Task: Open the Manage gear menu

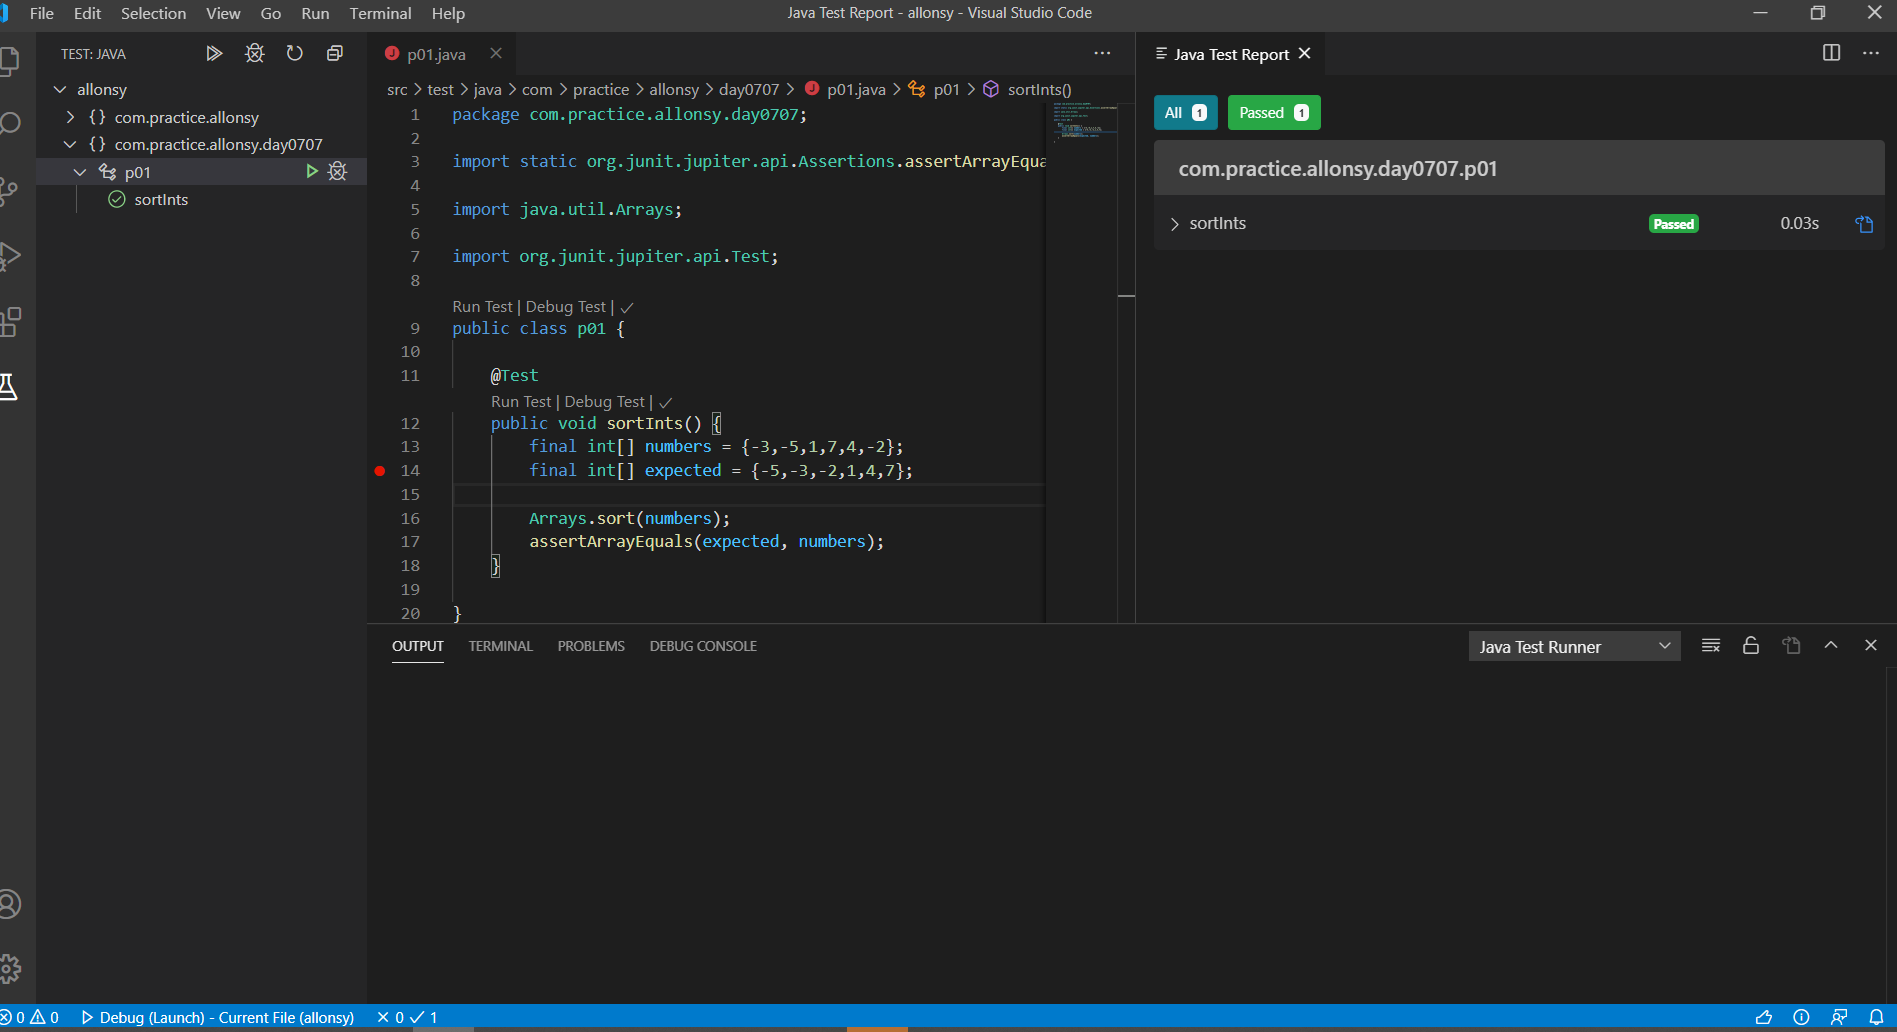Action: click(9, 968)
